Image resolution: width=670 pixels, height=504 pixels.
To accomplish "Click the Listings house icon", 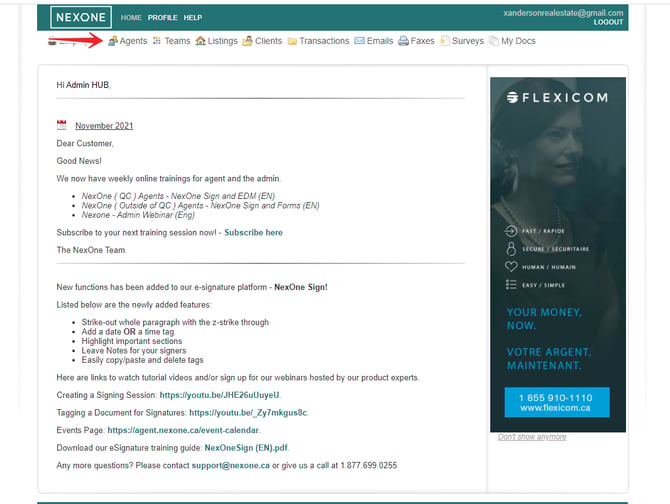I will coord(200,41).
